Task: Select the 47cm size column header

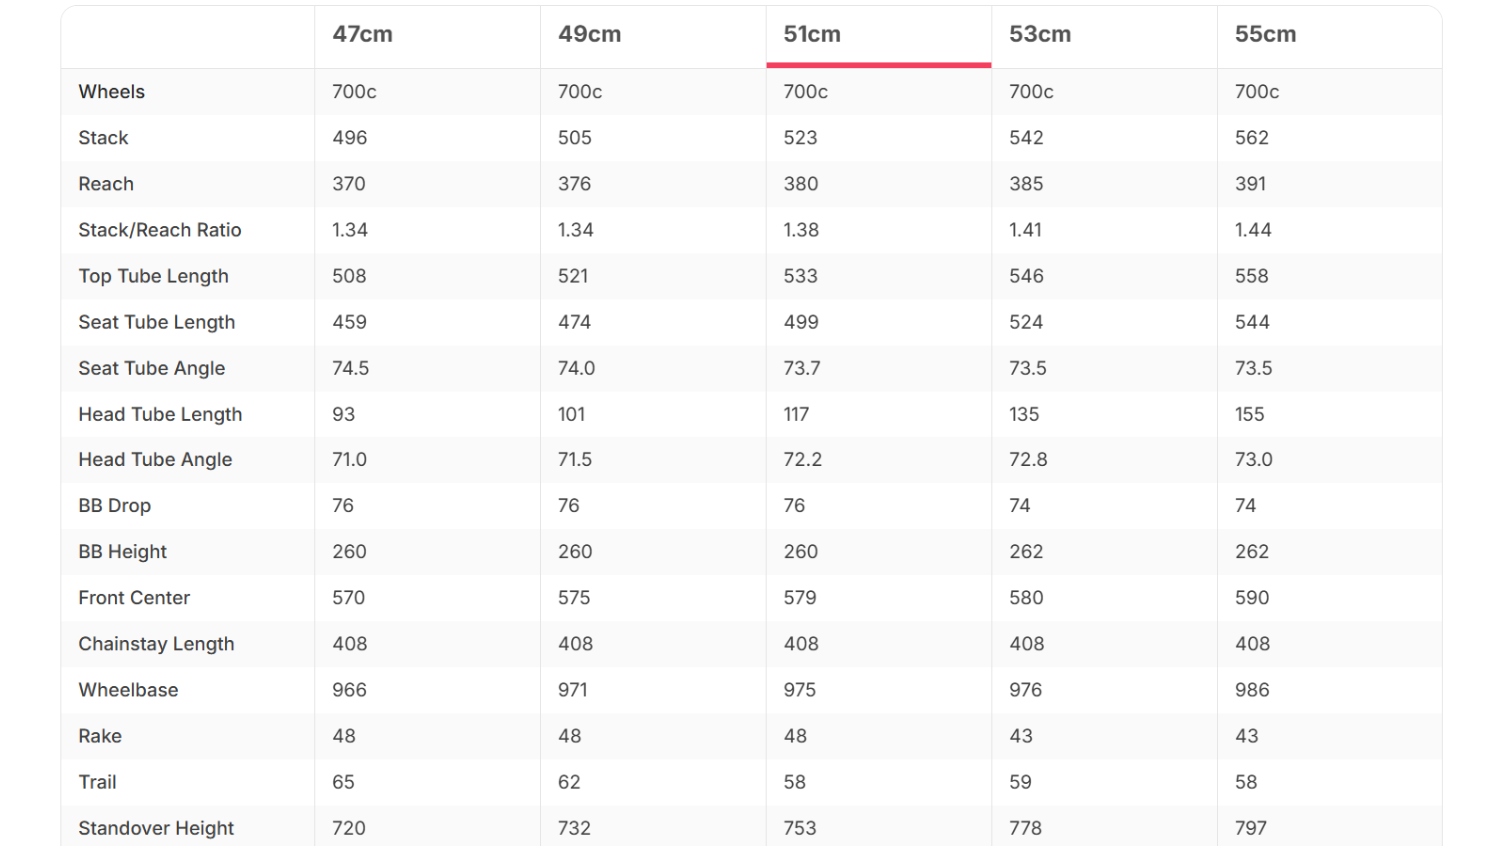Action: pos(362,35)
